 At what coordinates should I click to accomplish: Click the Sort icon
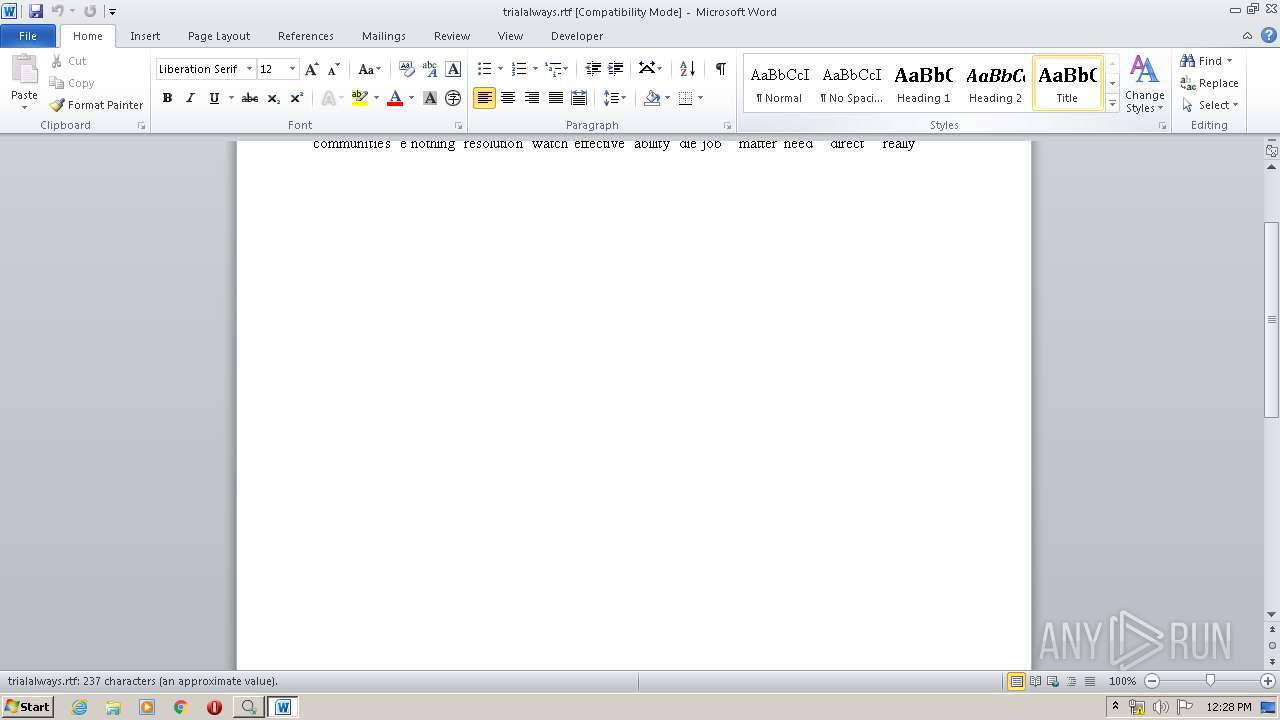point(687,69)
